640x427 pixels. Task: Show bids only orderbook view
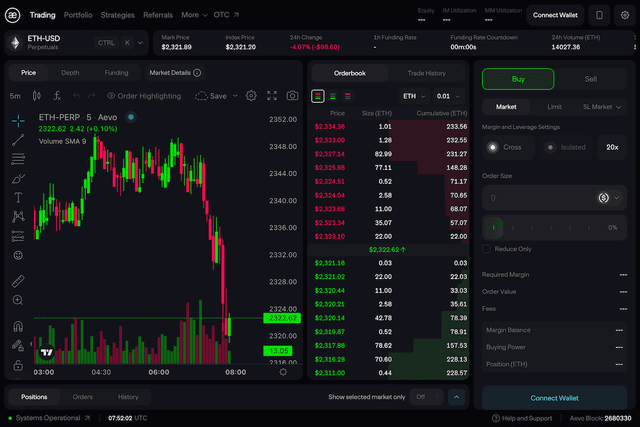[333, 96]
